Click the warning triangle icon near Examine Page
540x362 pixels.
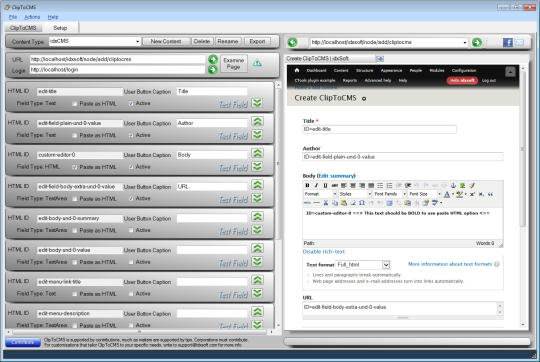coord(257,63)
